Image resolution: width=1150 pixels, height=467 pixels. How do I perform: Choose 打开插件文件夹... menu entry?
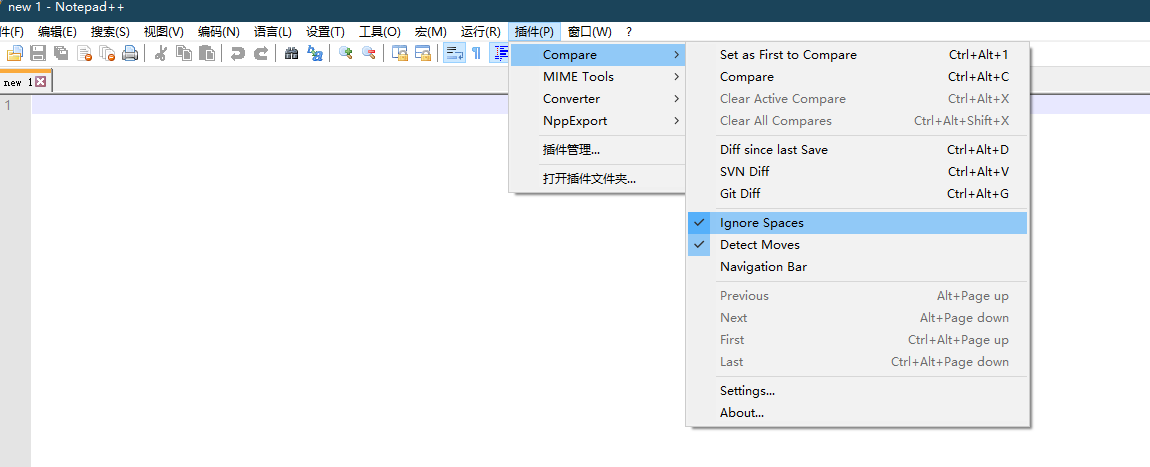[598, 179]
